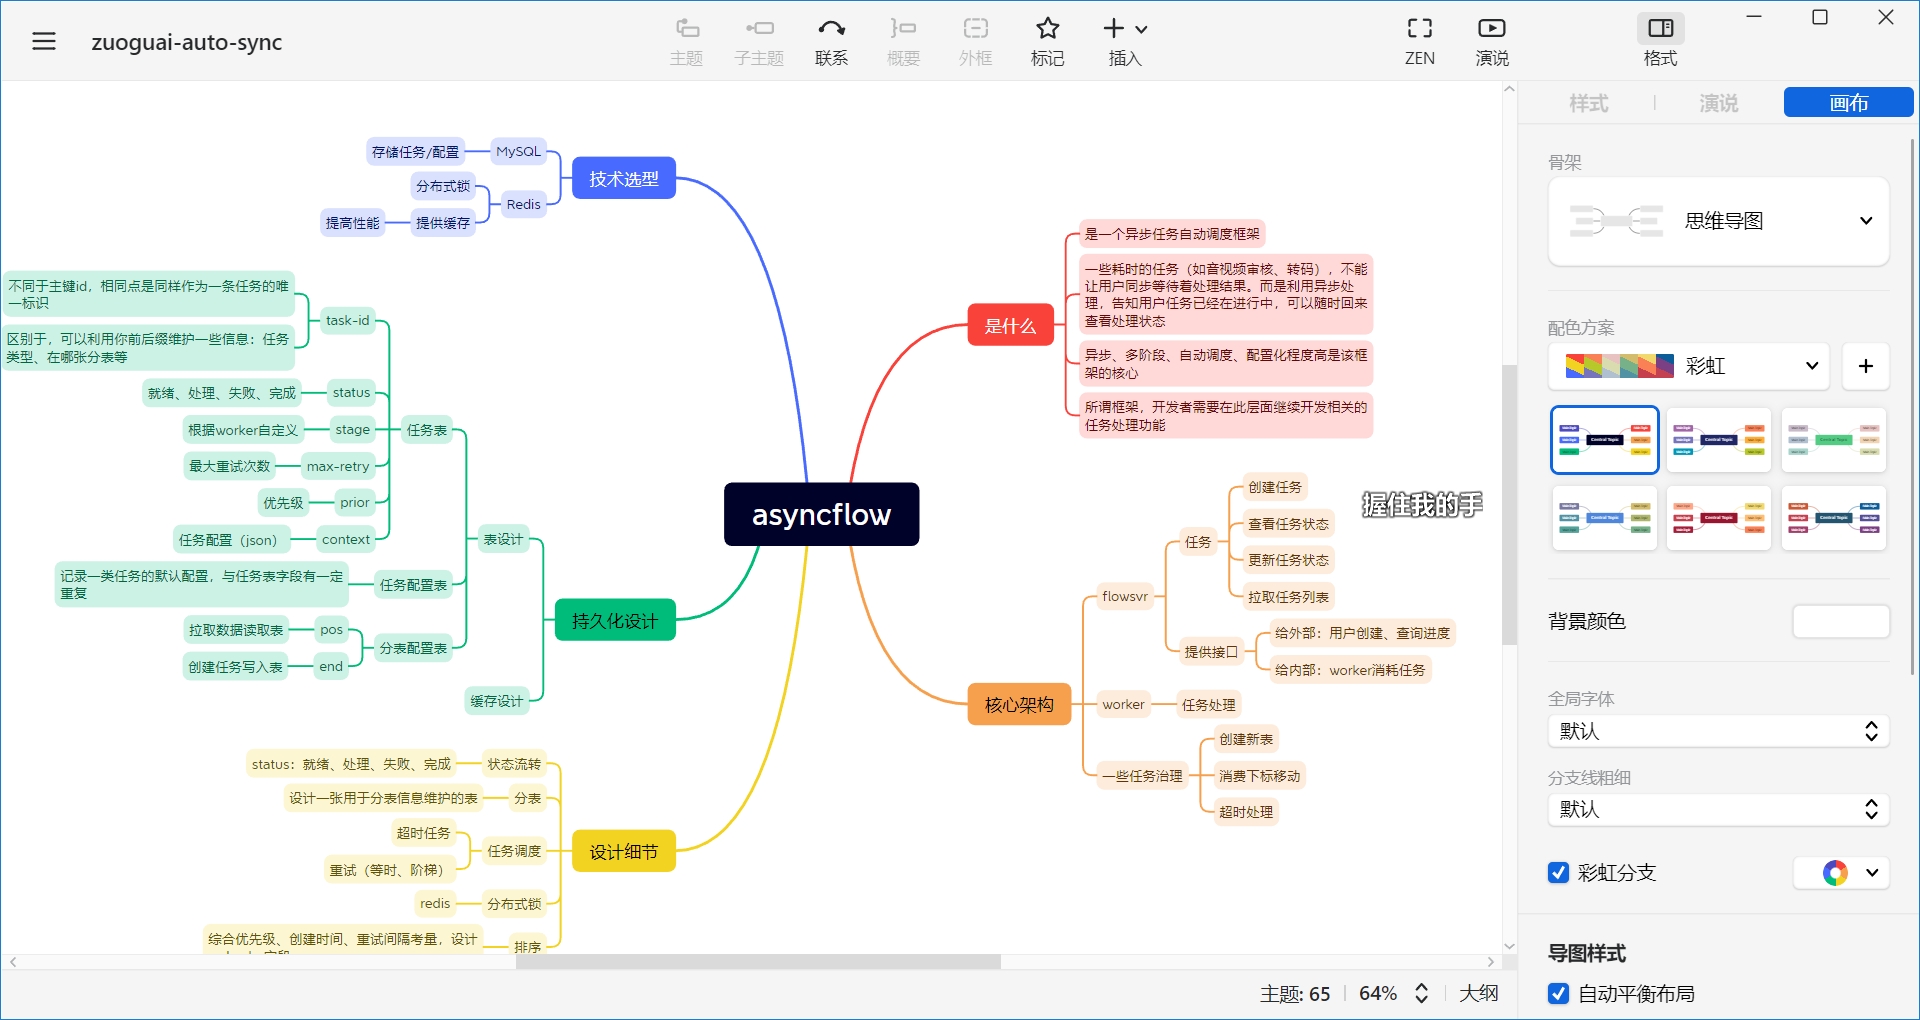This screenshot has width=1920, height=1020.
Task: Open the 插入 insert plus menu
Action: 1125,41
